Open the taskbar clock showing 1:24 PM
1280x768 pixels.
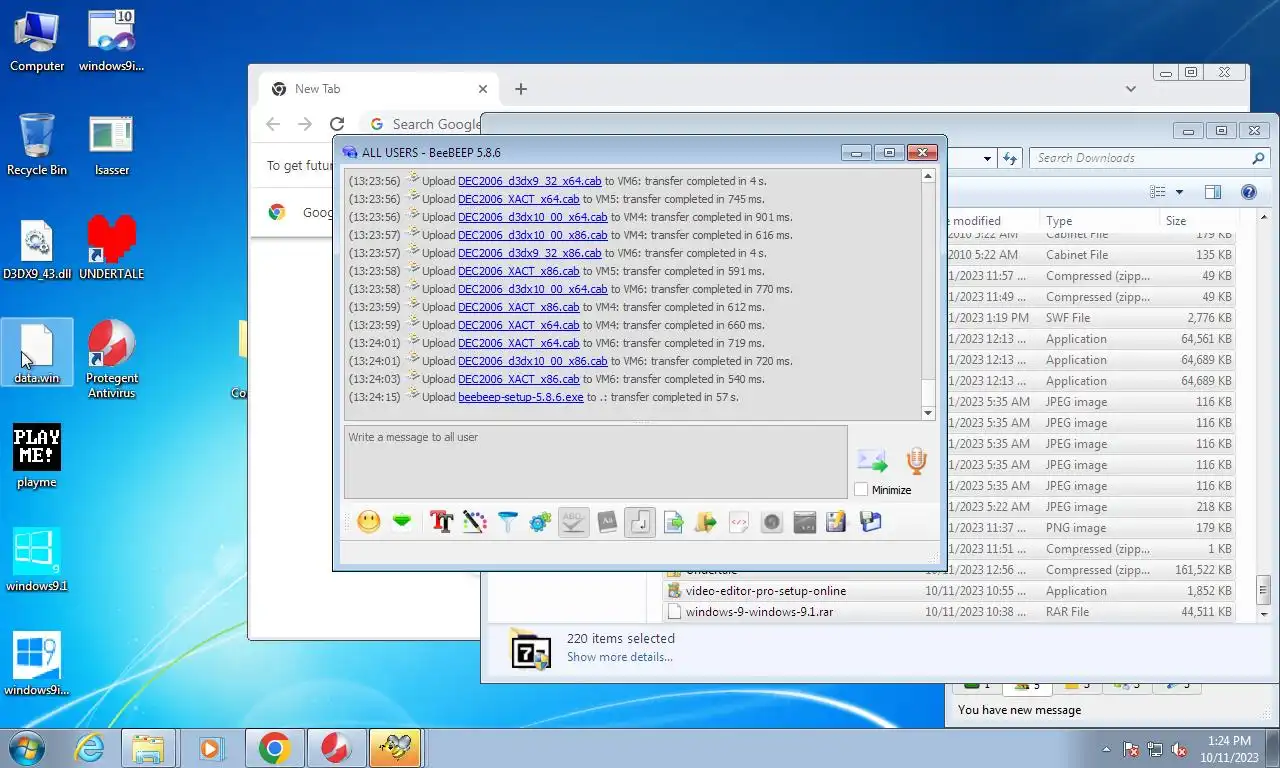coord(1228,749)
